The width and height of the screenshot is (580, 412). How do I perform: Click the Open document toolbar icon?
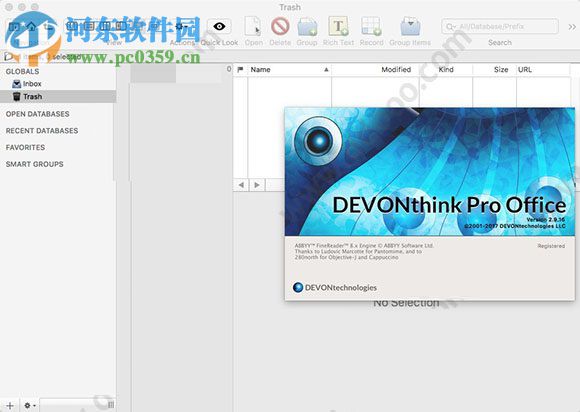tap(254, 27)
